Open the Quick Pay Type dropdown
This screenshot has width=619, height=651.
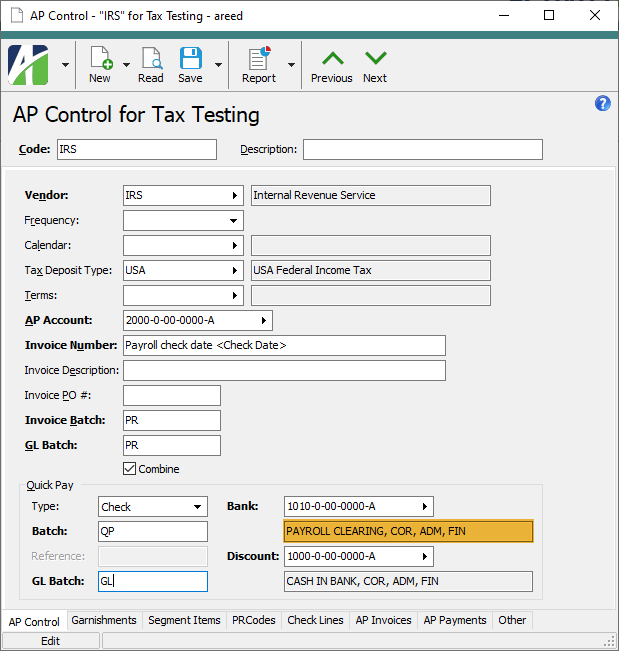pyautogui.click(x=198, y=507)
